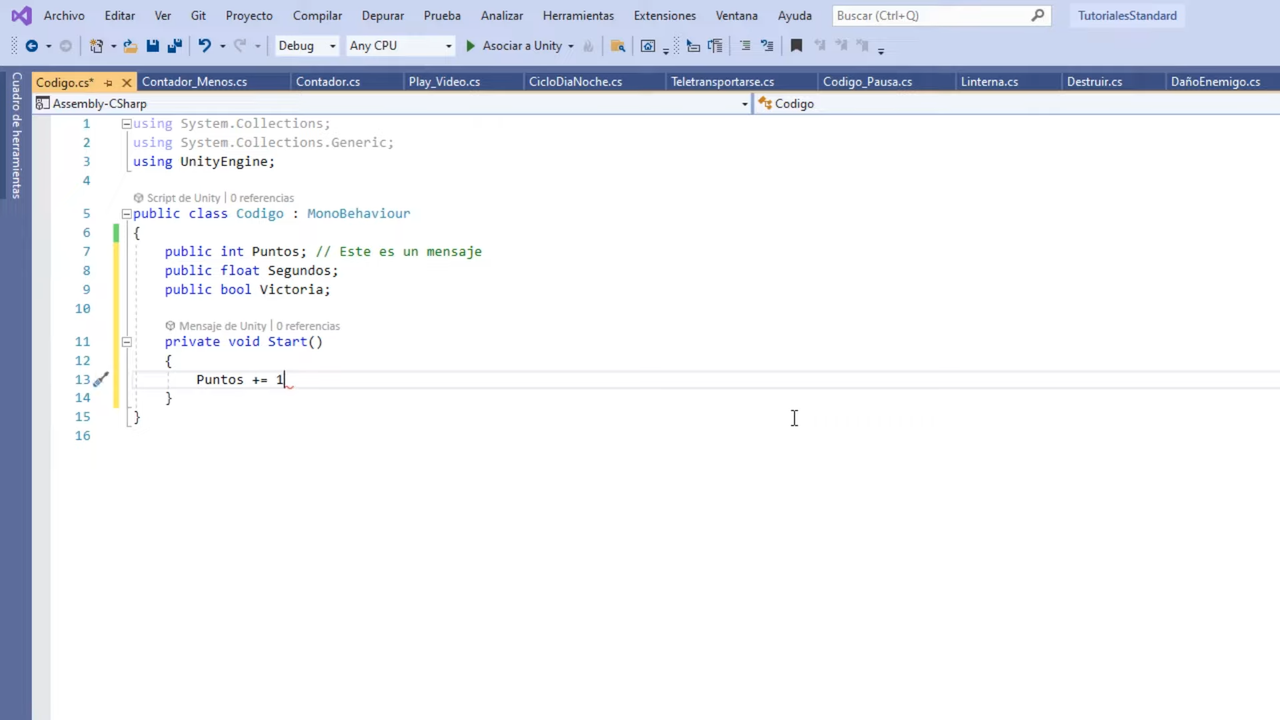Image resolution: width=1280 pixels, height=720 pixels.
Task: Create a new project with toolbar icon
Action: pos(96,46)
